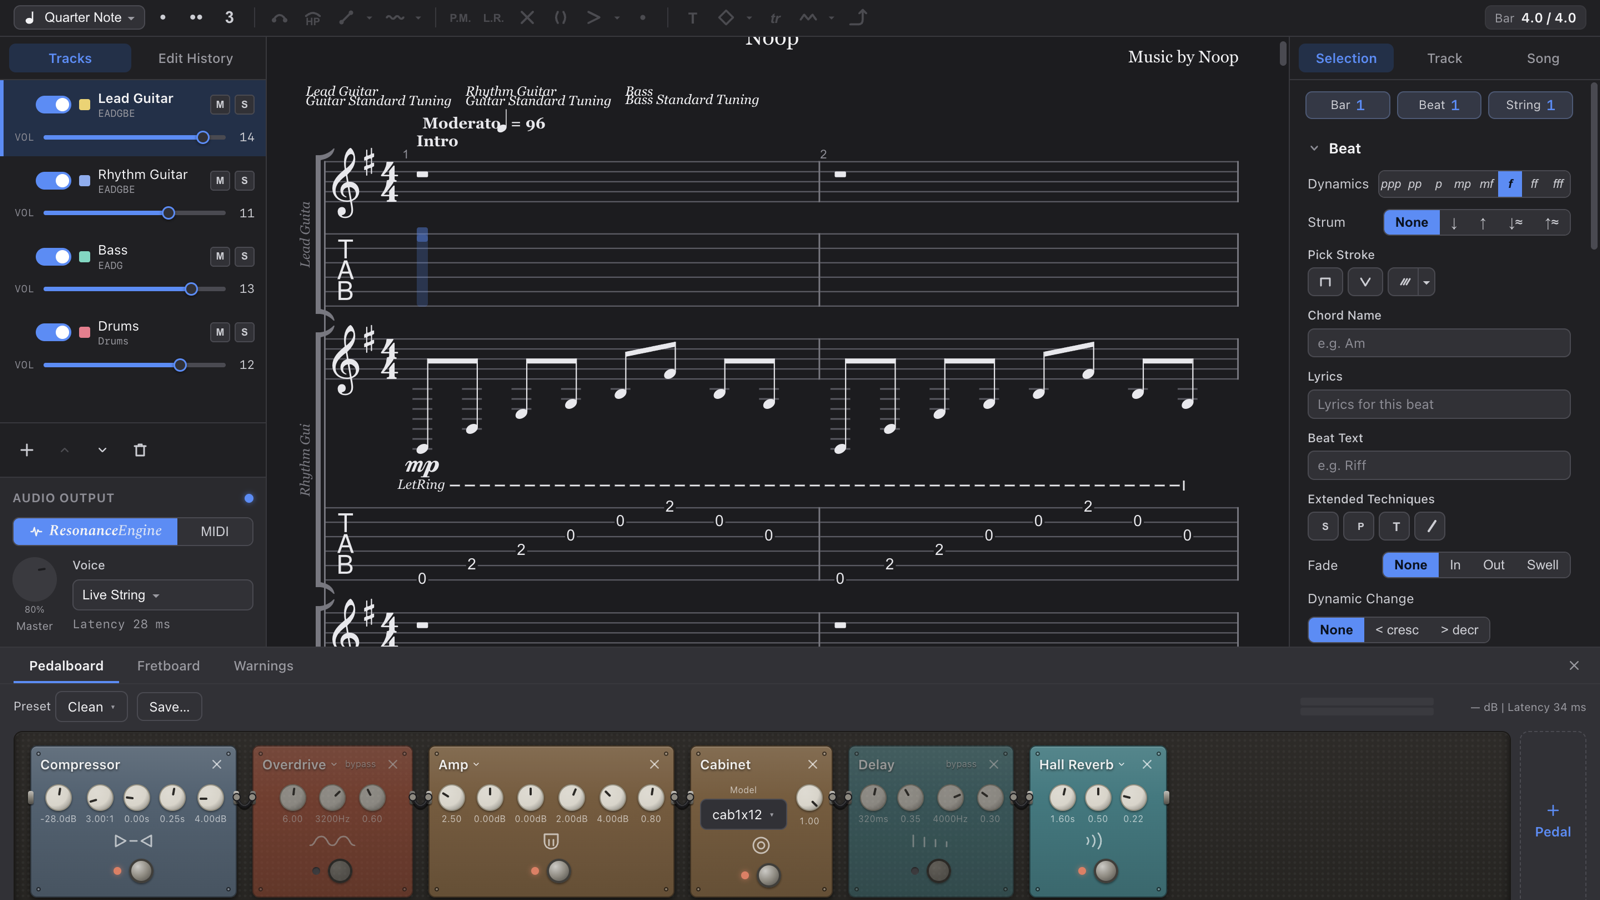Apply pop (P) extended technique

1359,526
